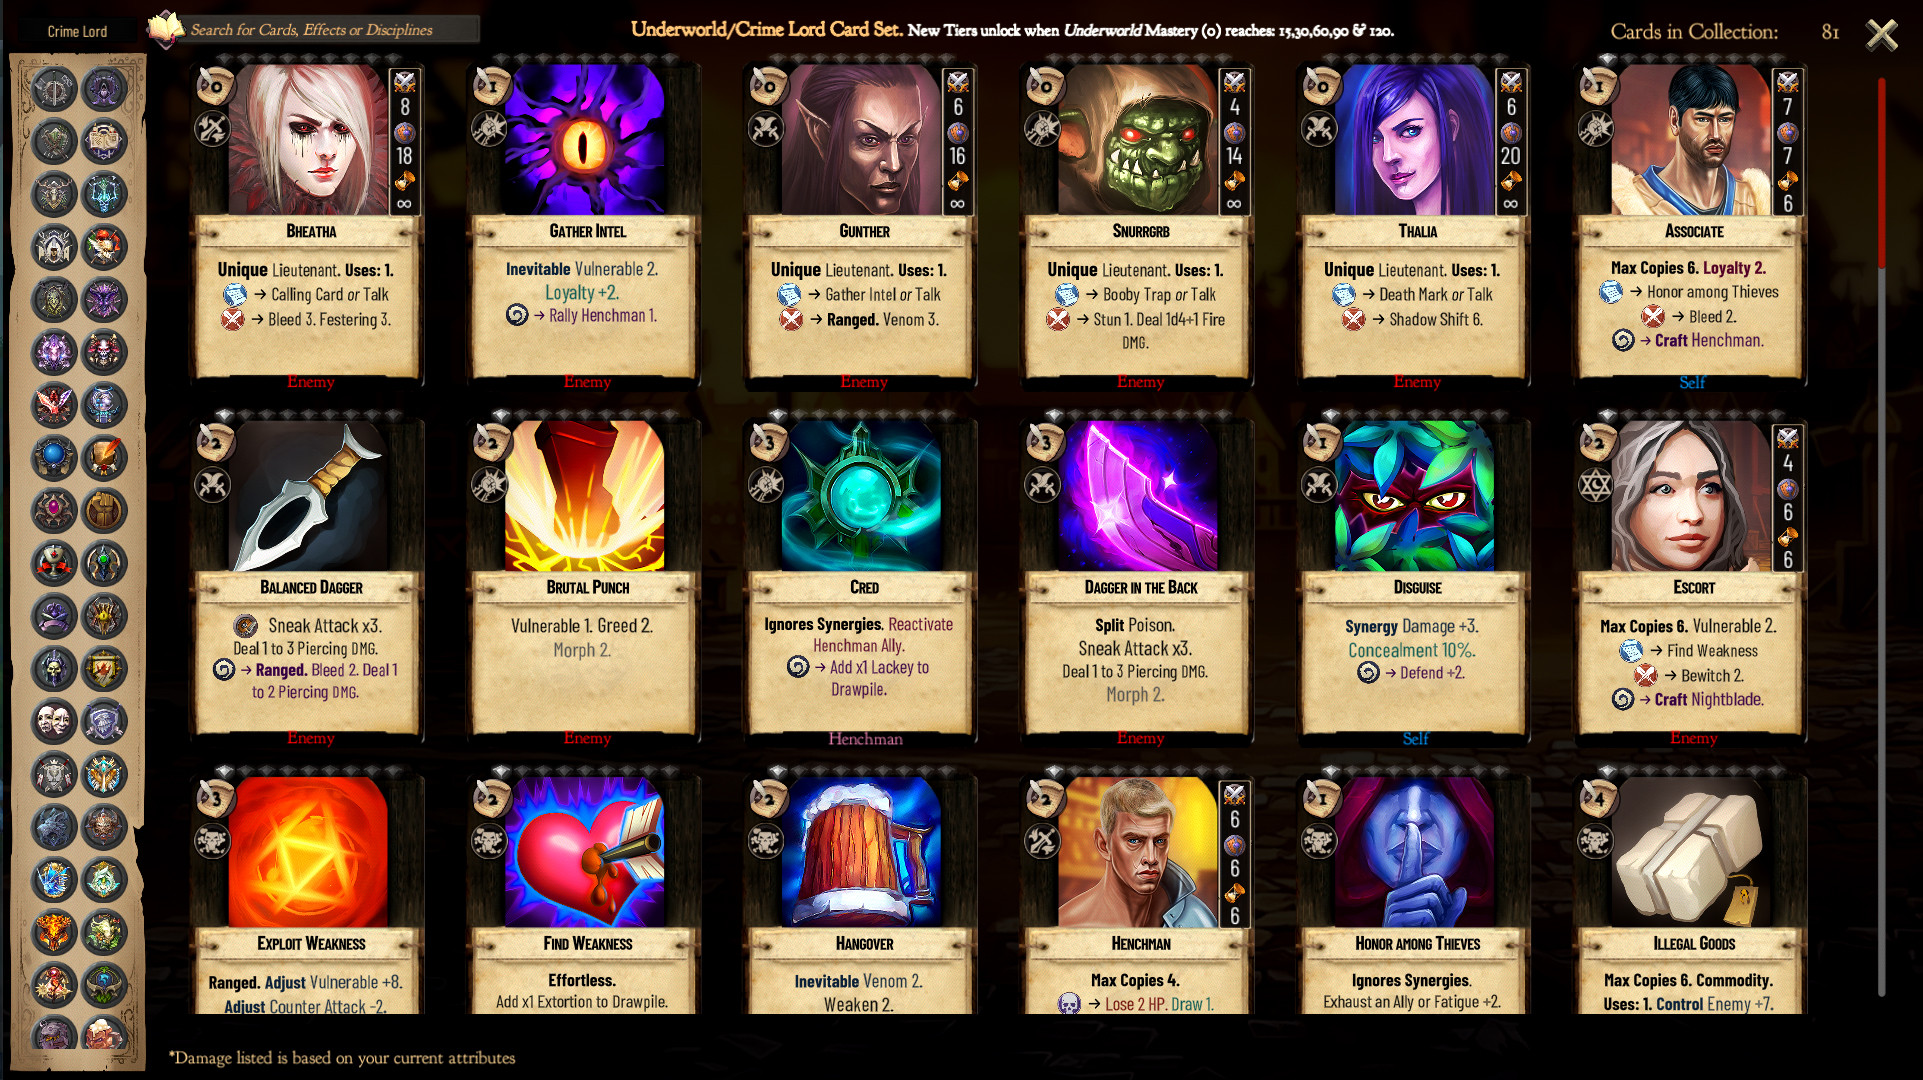
Task: Select the spellbook discipline icon
Action: pyautogui.click(x=104, y=141)
